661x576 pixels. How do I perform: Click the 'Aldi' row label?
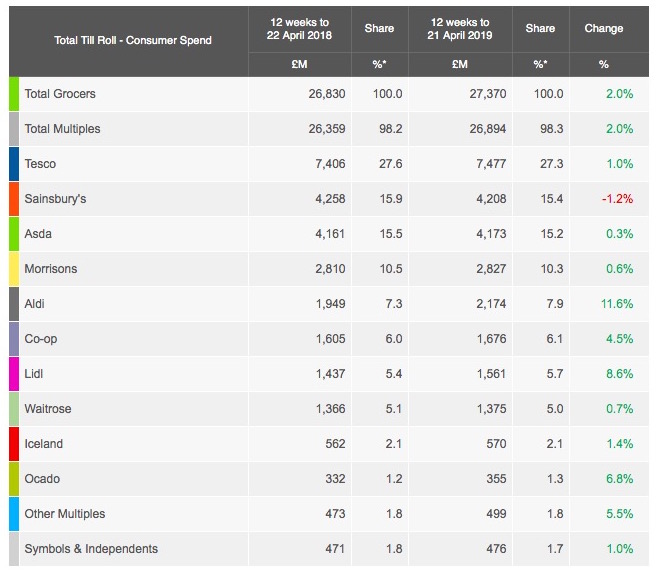coord(34,304)
